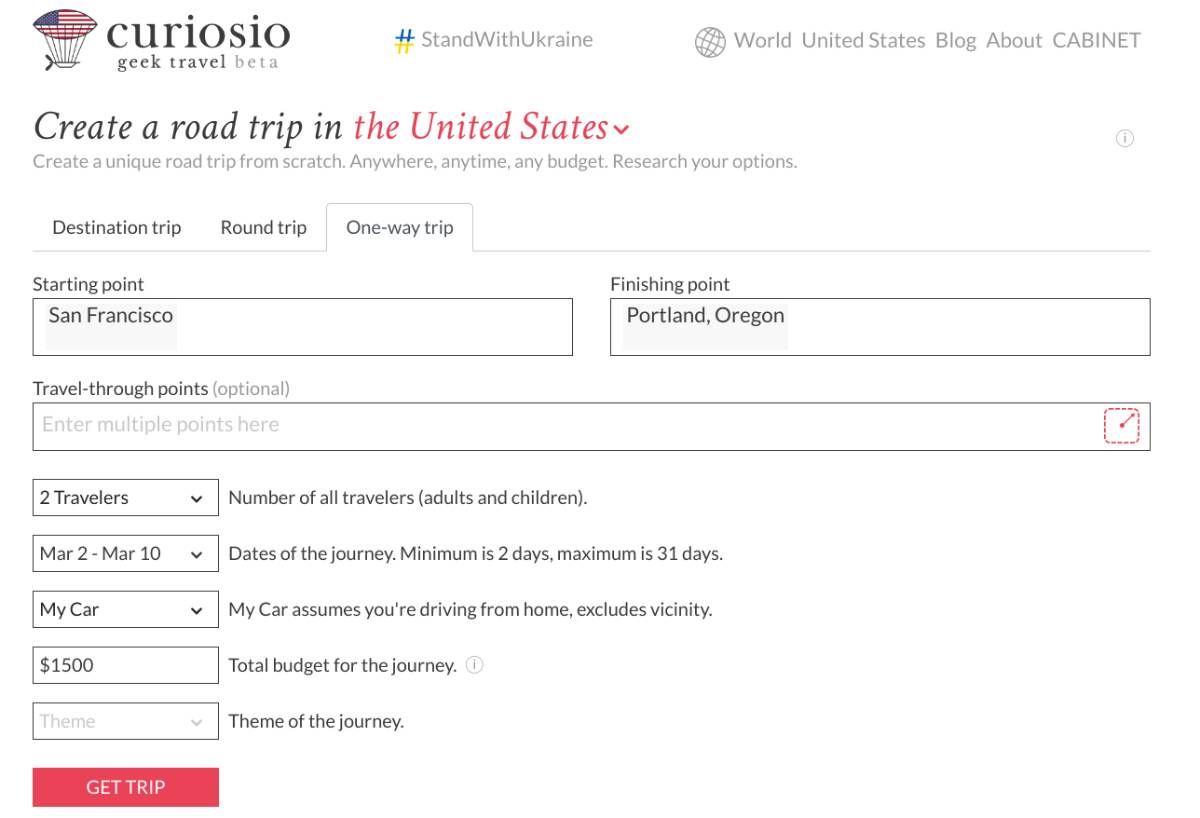This screenshot has width=1200, height=818.
Task: Click the route map icon in Travel-through field
Action: (1121, 426)
